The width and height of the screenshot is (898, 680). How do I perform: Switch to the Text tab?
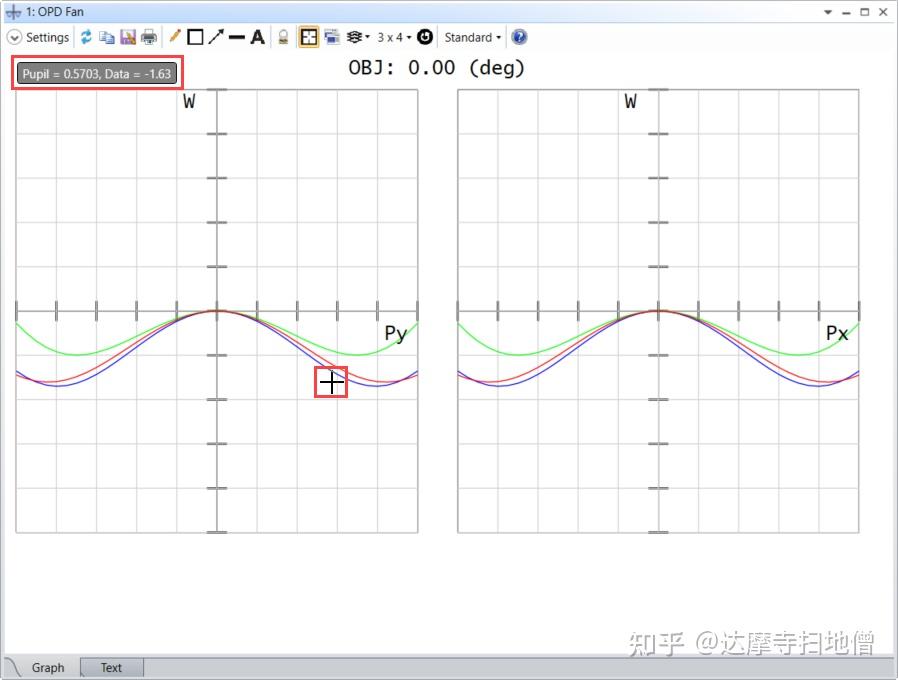click(111, 667)
